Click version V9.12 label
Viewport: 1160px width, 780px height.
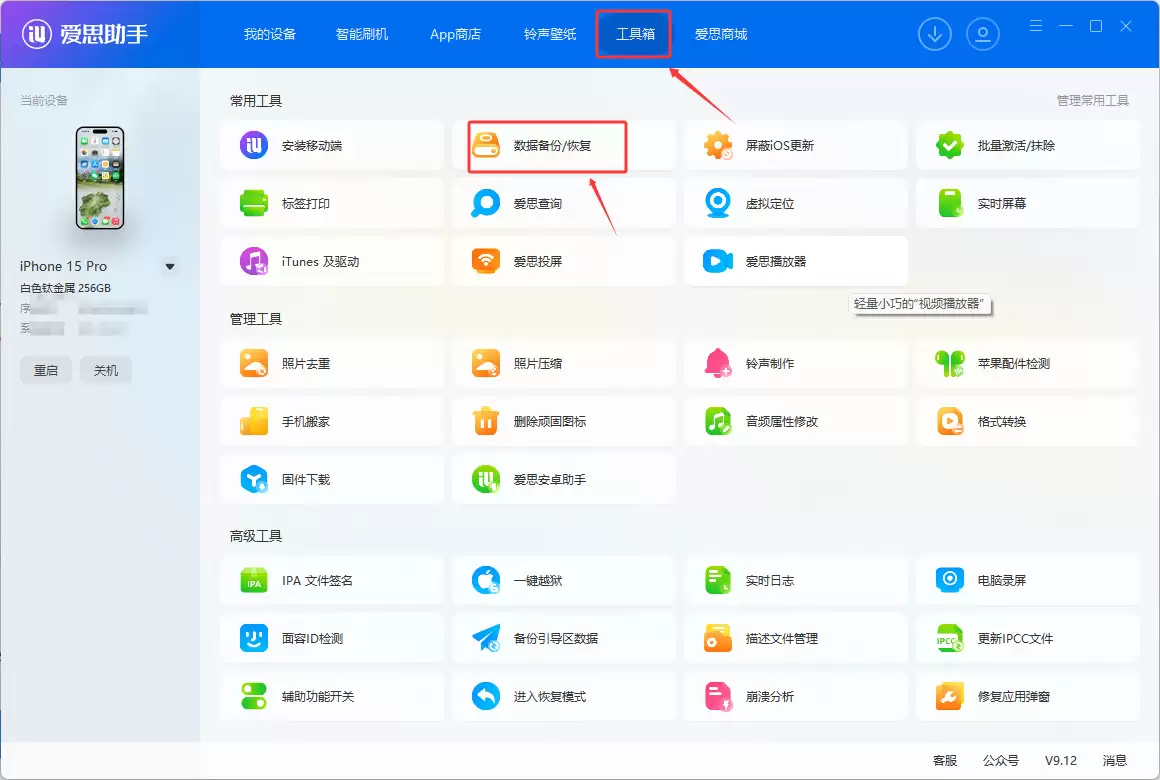[1061, 761]
